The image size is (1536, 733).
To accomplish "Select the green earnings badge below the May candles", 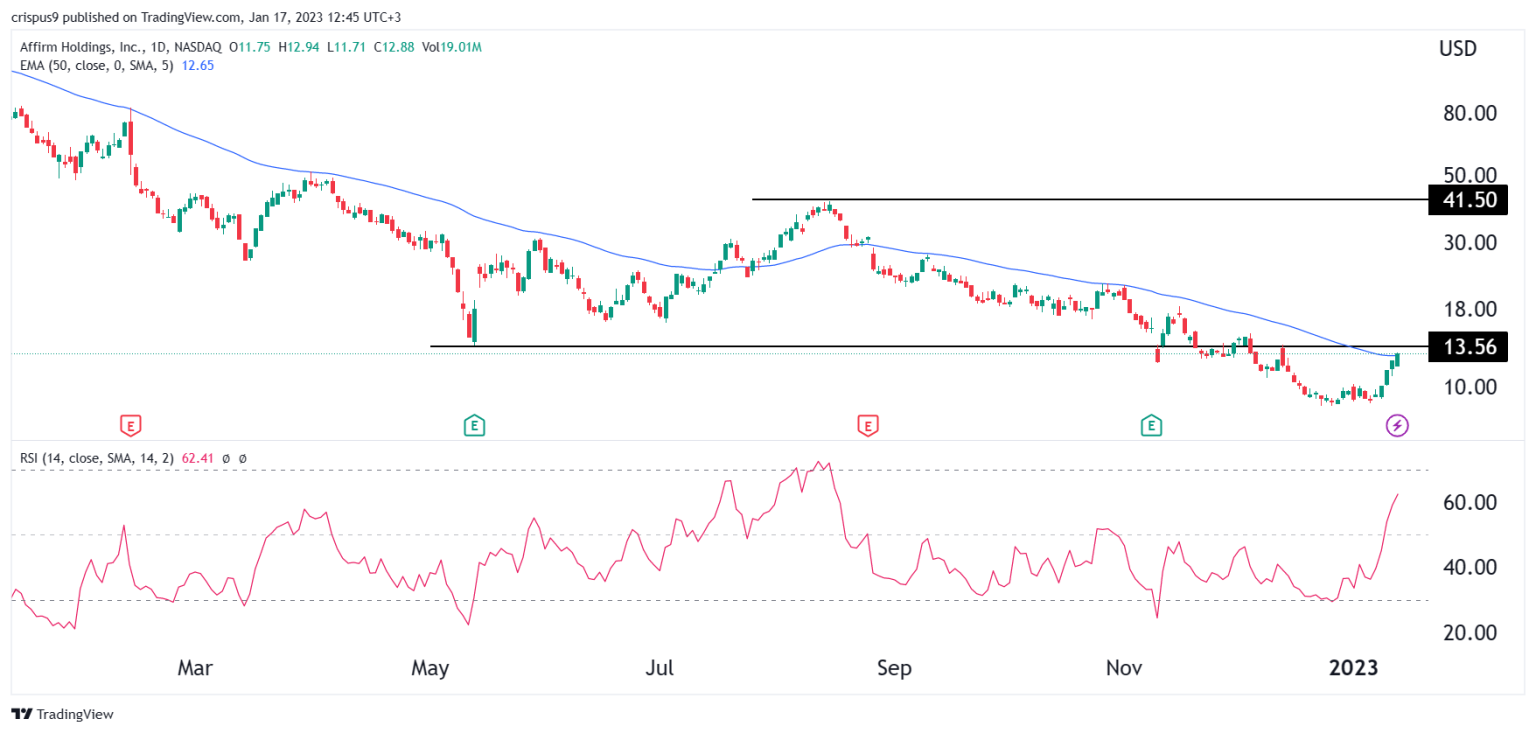I will coord(473,425).
